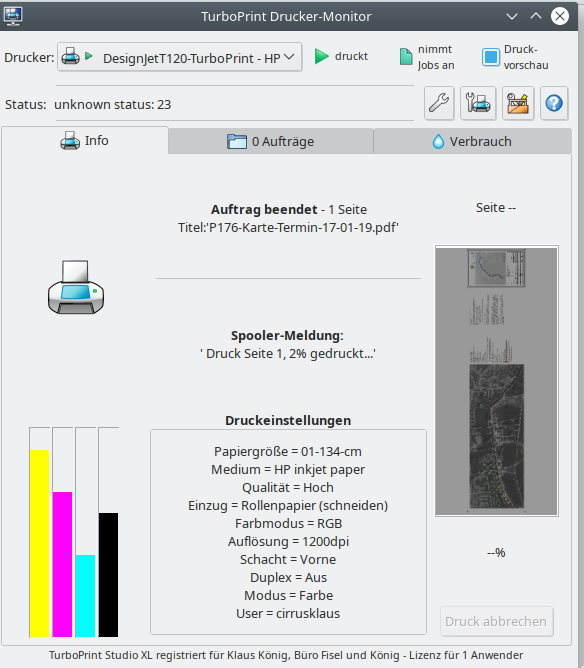Click 'Modus = Farbe' setting
The height and width of the screenshot is (668, 584).
[x=288, y=595]
